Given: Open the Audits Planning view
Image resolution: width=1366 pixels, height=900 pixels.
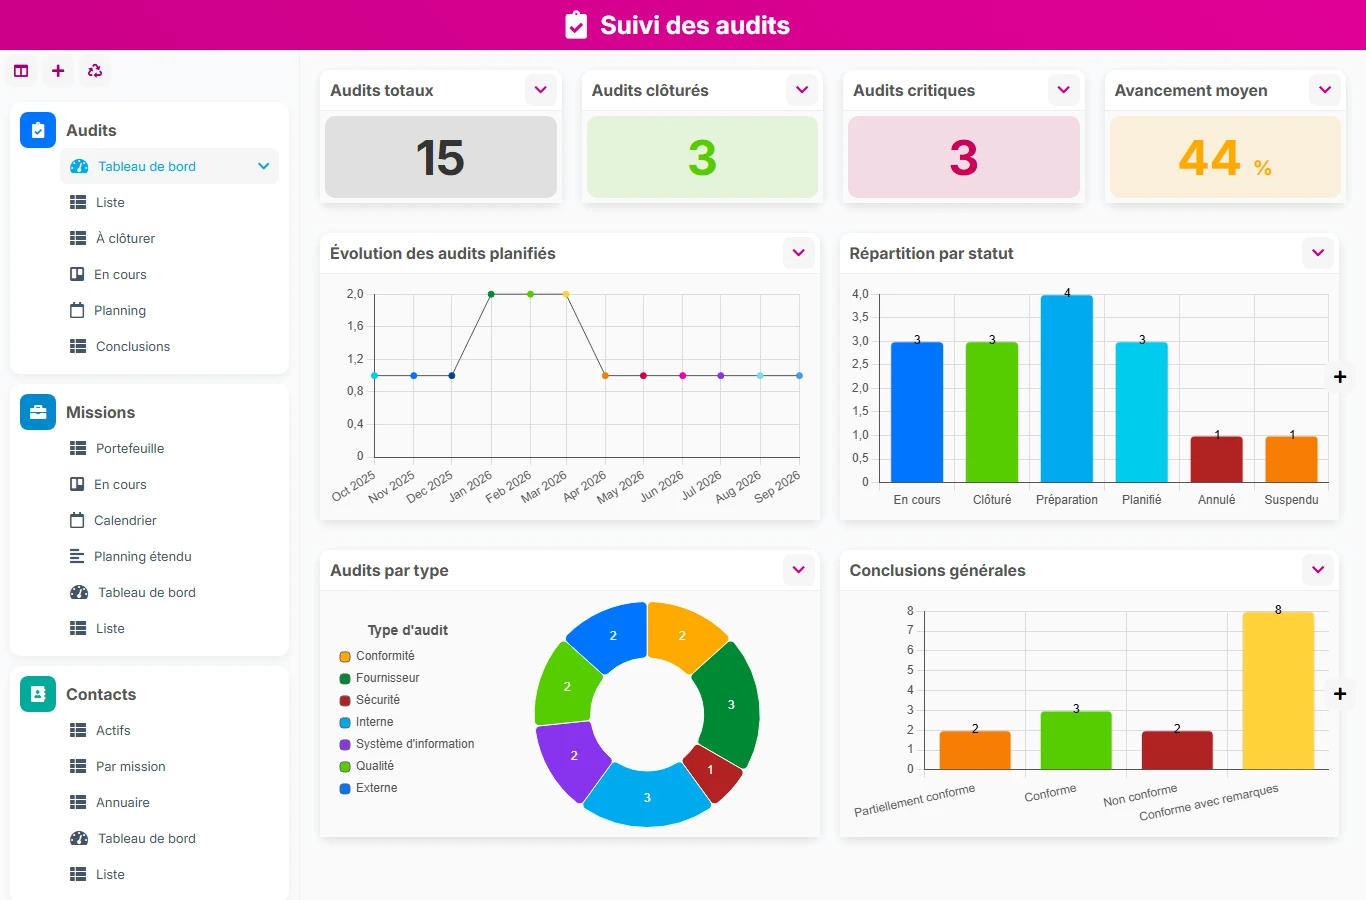Looking at the screenshot, I should pyautogui.click(x=169, y=310).
